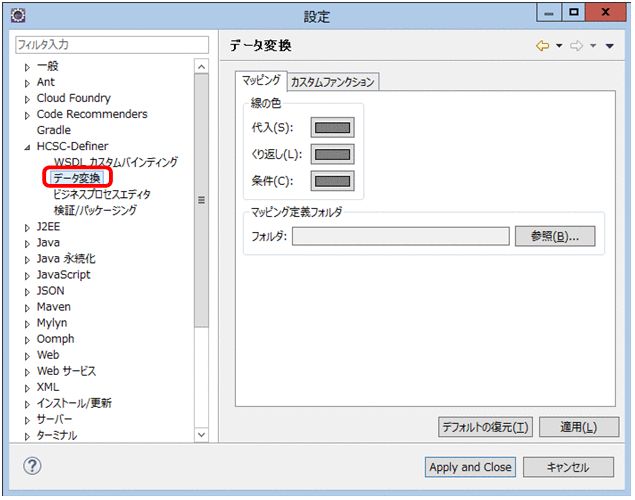Click the tree vertical scrollbar thumb

point(201,200)
